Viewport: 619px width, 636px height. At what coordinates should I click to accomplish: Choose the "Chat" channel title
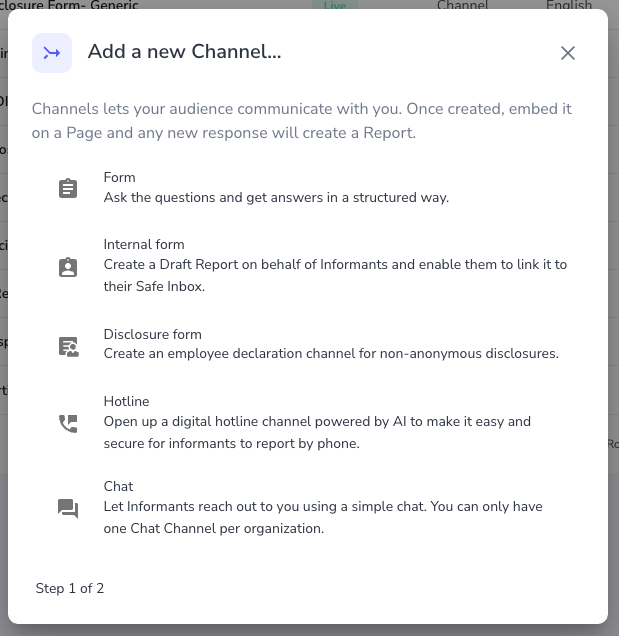[118, 486]
